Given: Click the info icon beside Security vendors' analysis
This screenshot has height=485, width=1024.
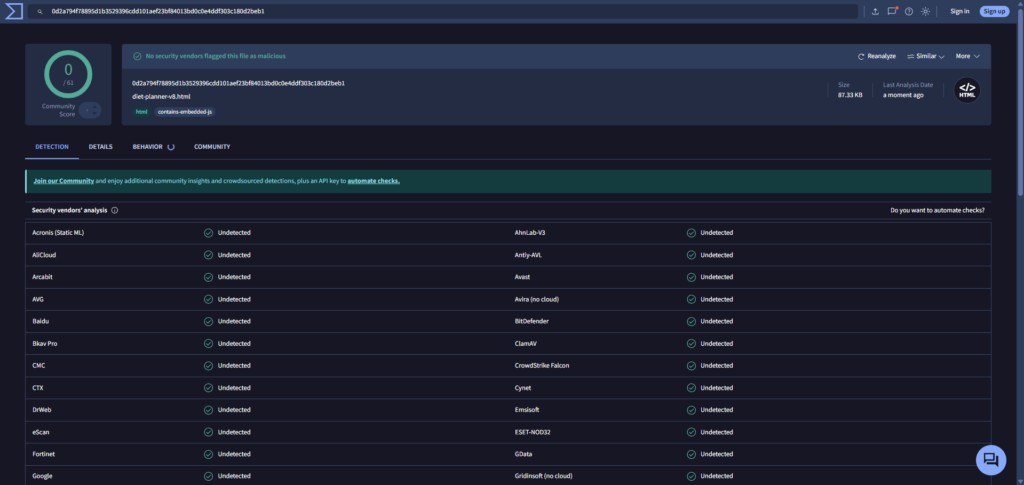Looking at the screenshot, I should tap(115, 210).
